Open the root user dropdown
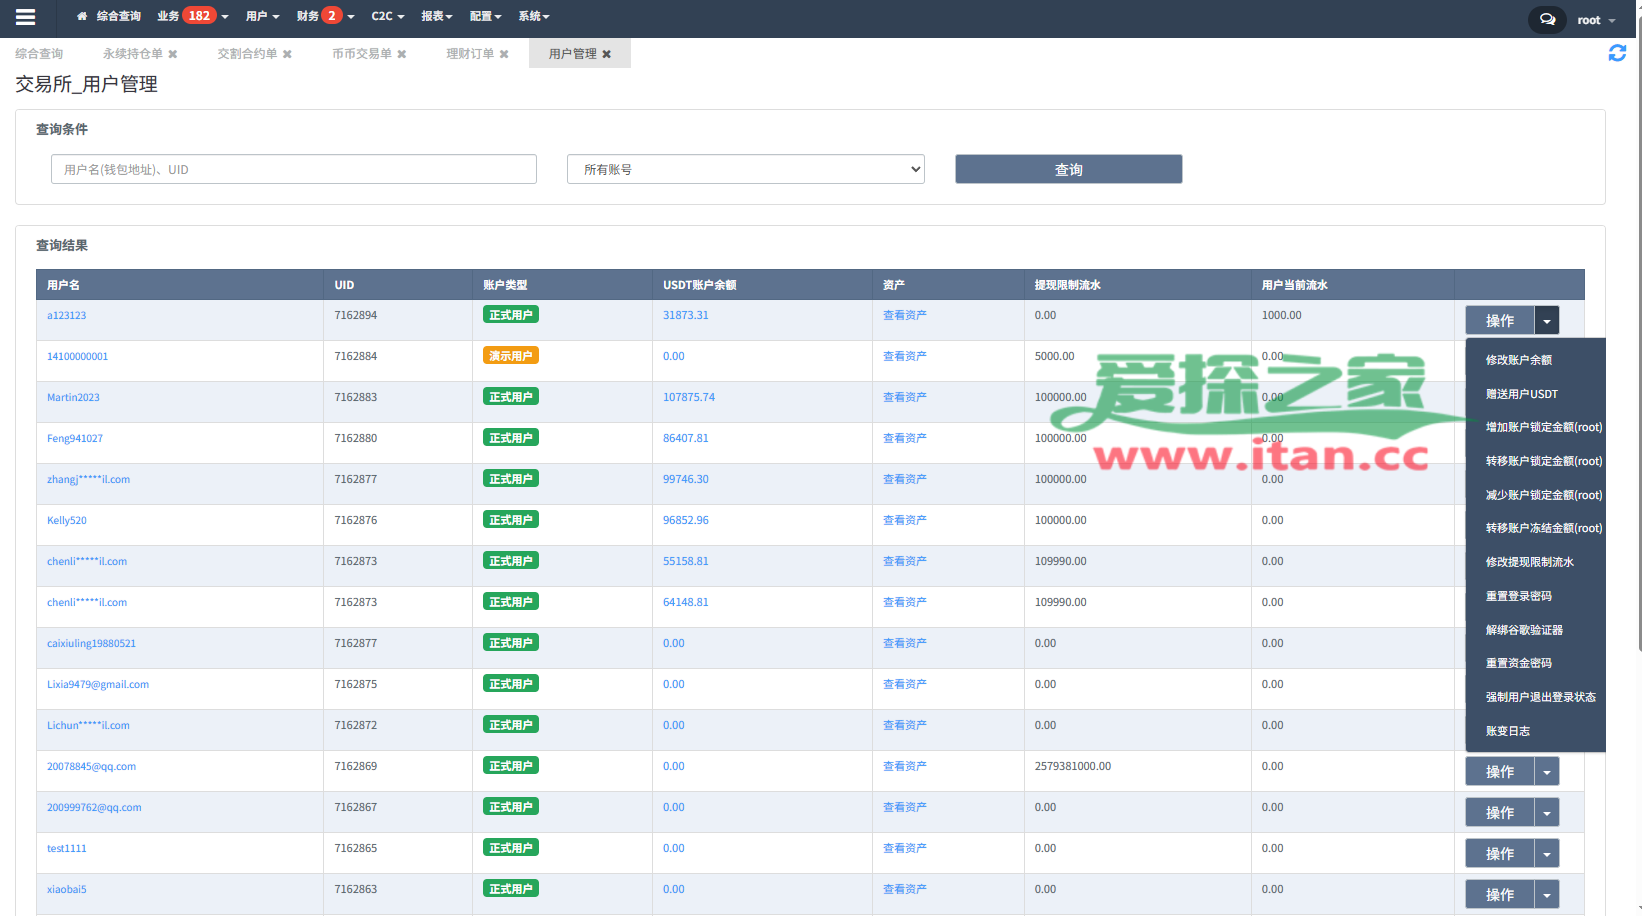1642x916 pixels. pos(1596,20)
